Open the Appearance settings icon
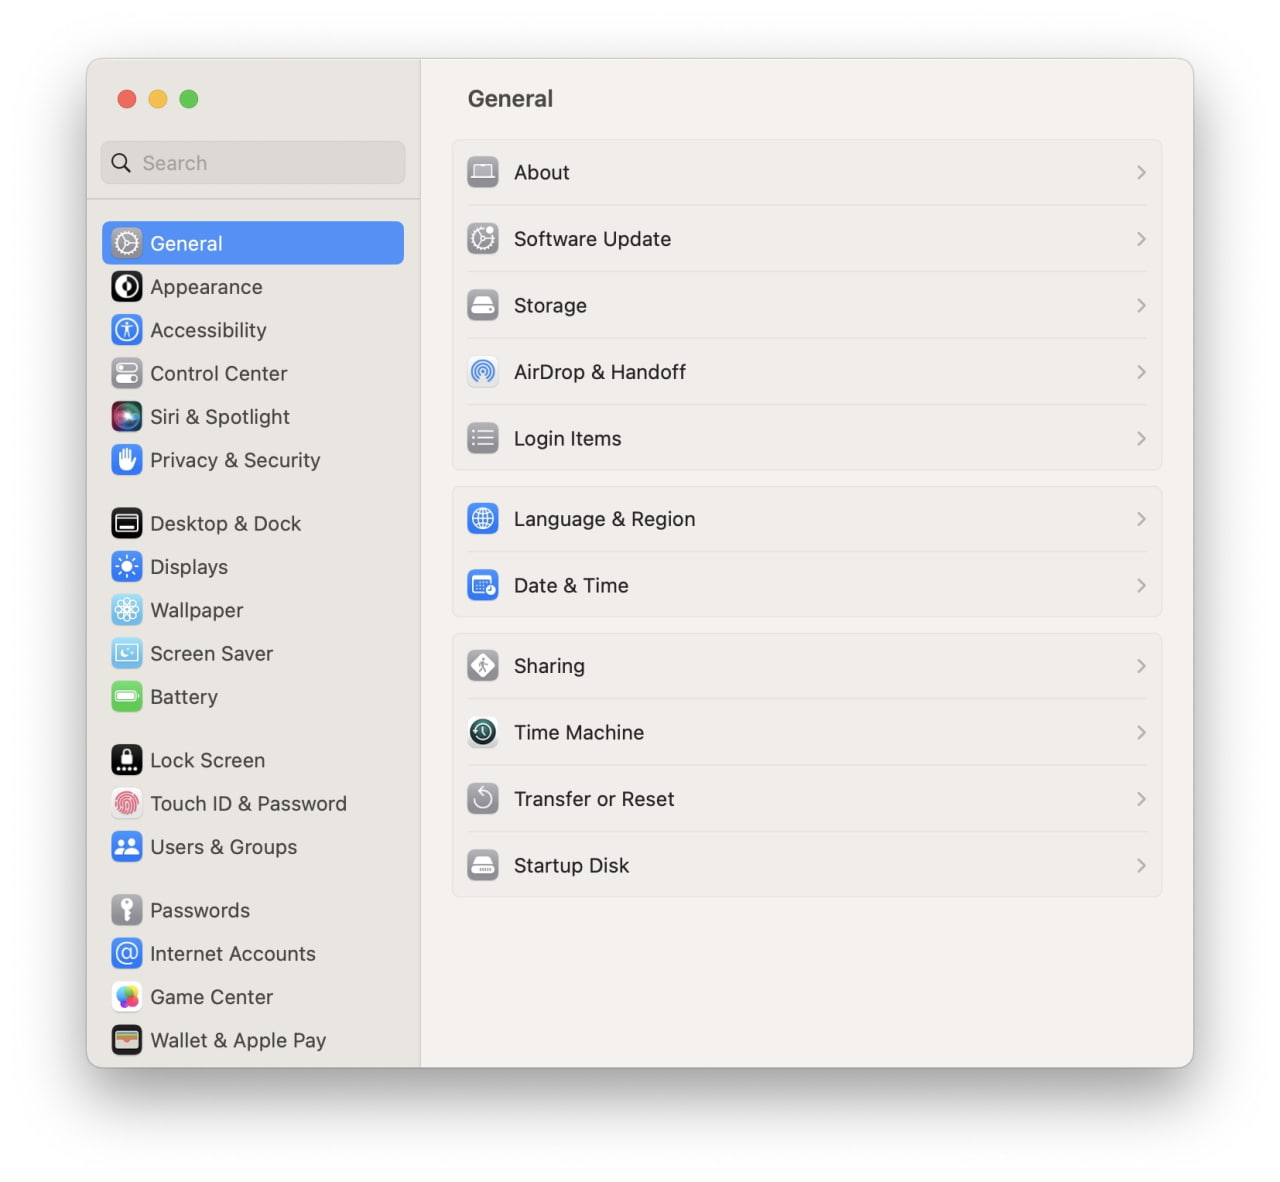 [x=127, y=287]
